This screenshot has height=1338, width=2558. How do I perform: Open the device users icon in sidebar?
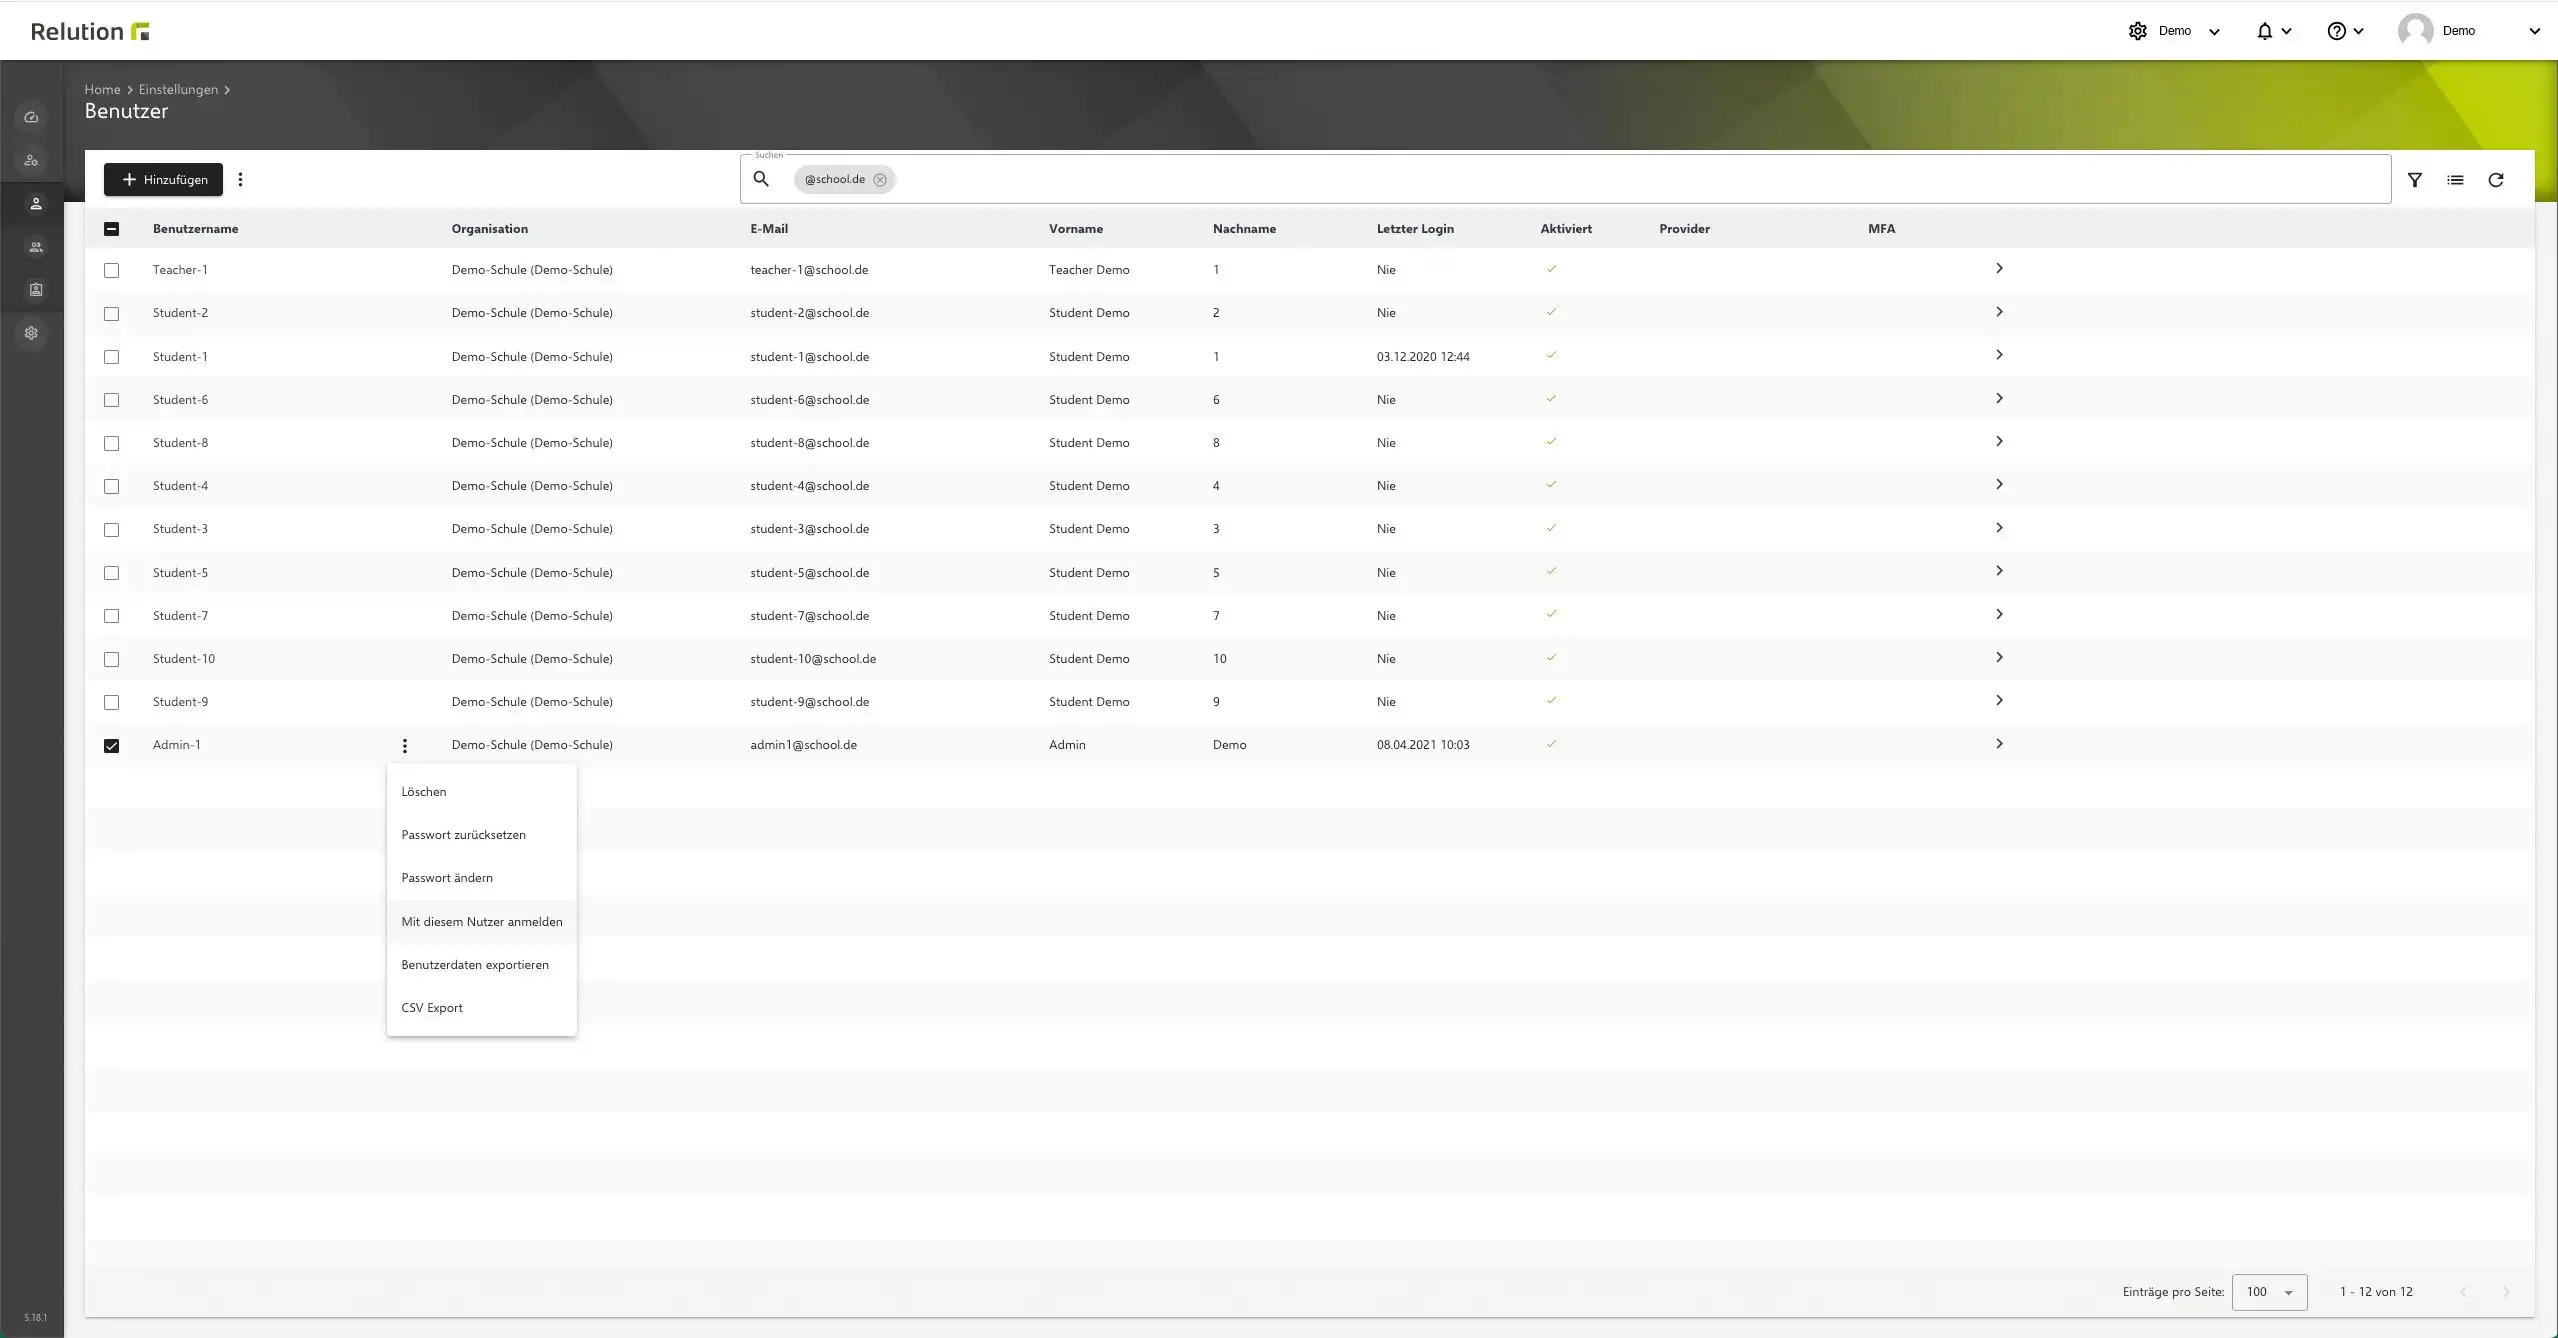click(x=31, y=160)
